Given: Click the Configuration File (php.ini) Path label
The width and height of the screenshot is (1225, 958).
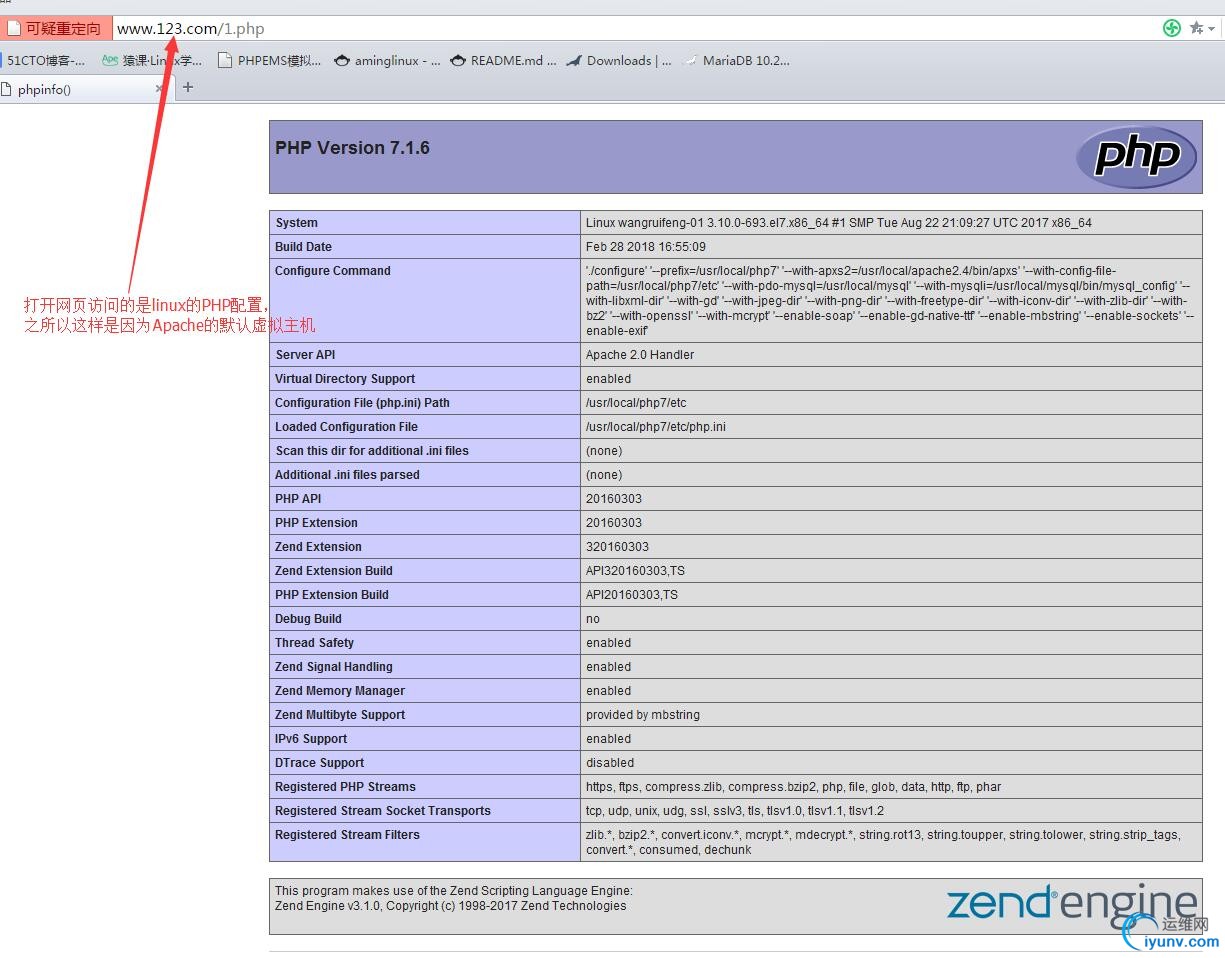Looking at the screenshot, I should point(362,403).
